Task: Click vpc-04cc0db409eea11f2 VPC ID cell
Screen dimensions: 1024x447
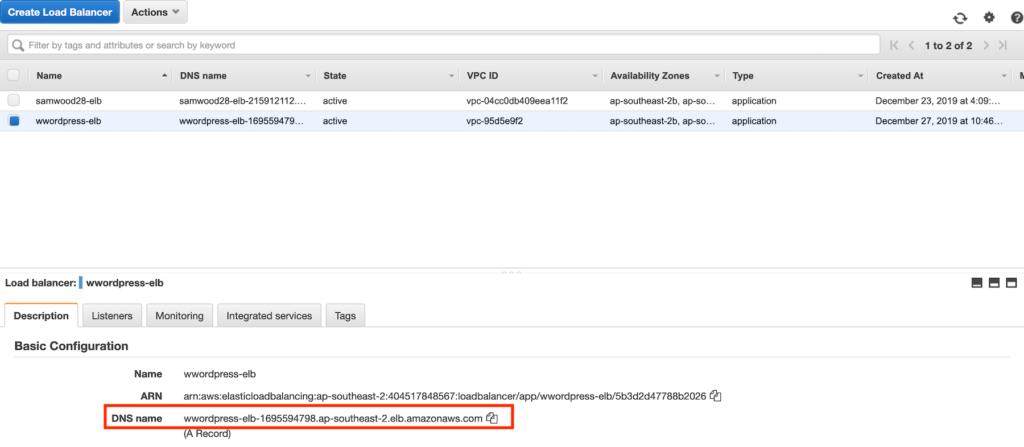Action: point(517,101)
